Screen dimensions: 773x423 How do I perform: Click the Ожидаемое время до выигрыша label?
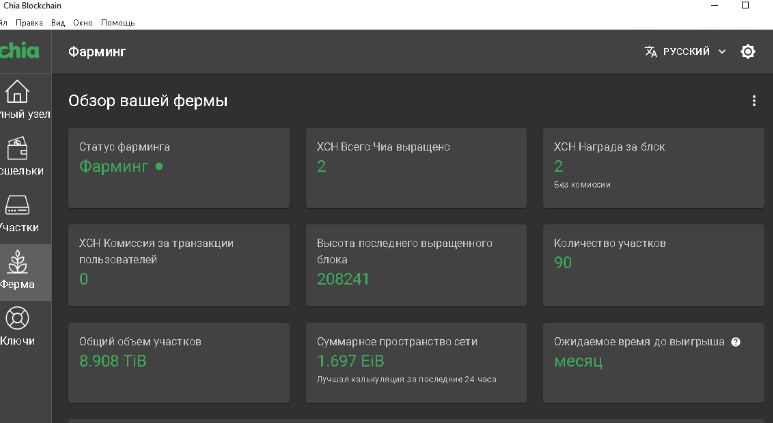point(639,342)
